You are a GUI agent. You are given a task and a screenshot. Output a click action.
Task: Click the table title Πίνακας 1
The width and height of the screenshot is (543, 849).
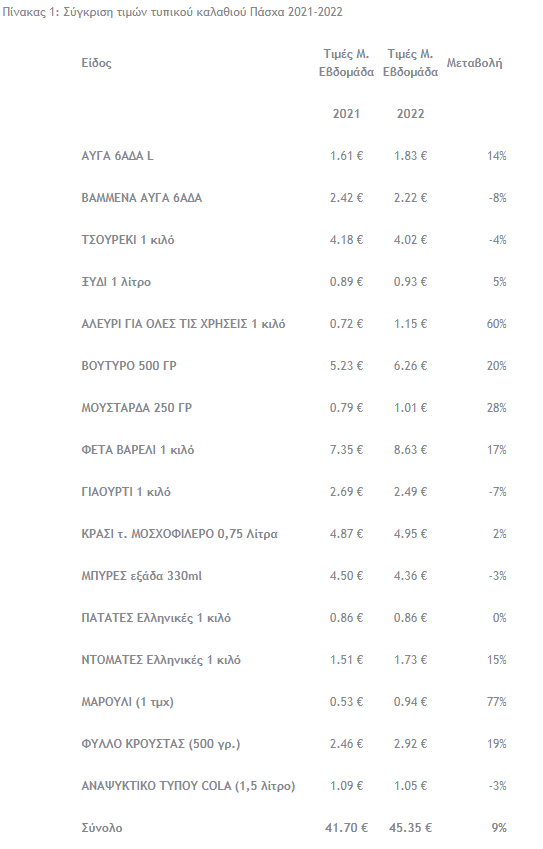tap(172, 12)
